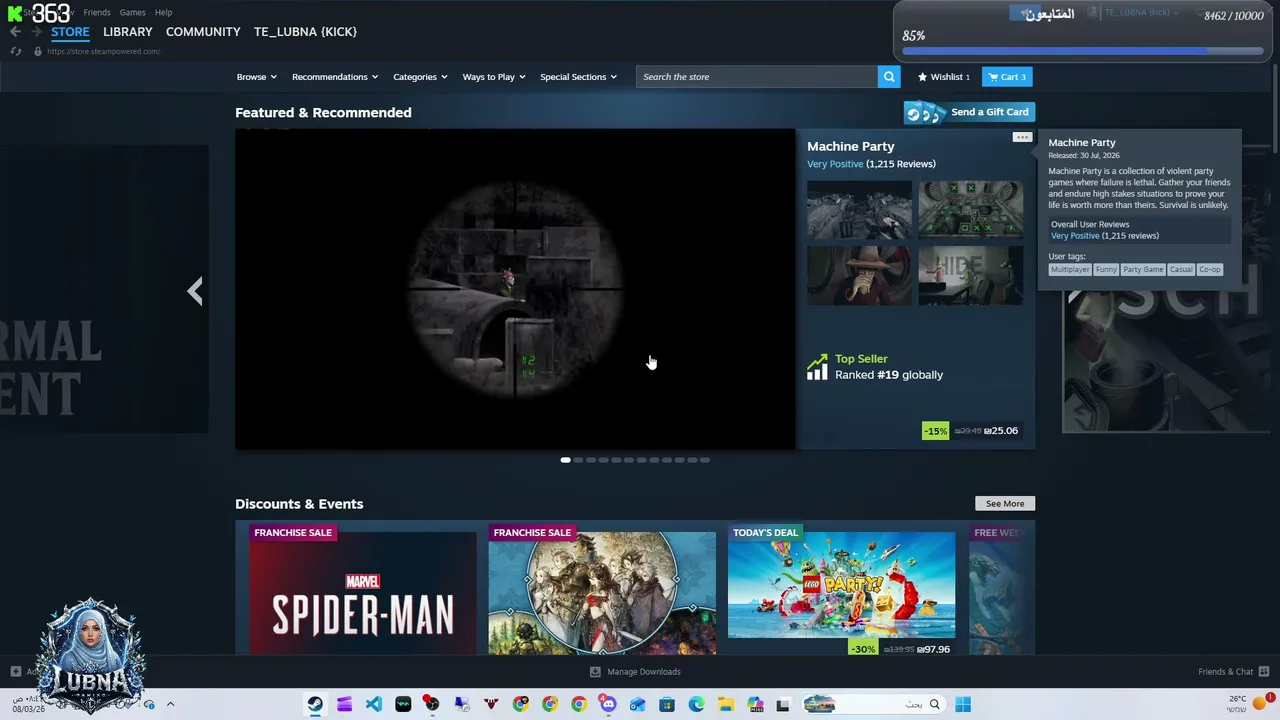Click the ₪25.06 discounted price
This screenshot has width=1280, height=720.
pyautogui.click(x=1001, y=431)
